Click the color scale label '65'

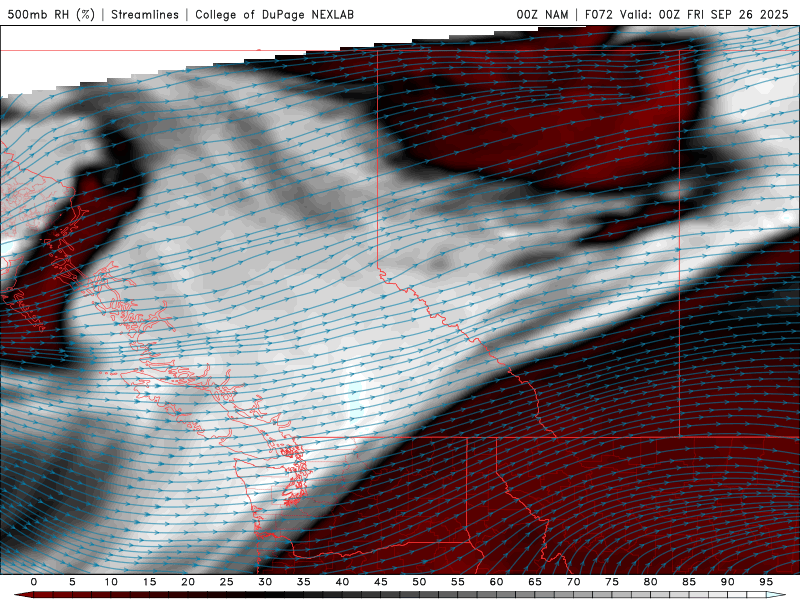[535, 582]
